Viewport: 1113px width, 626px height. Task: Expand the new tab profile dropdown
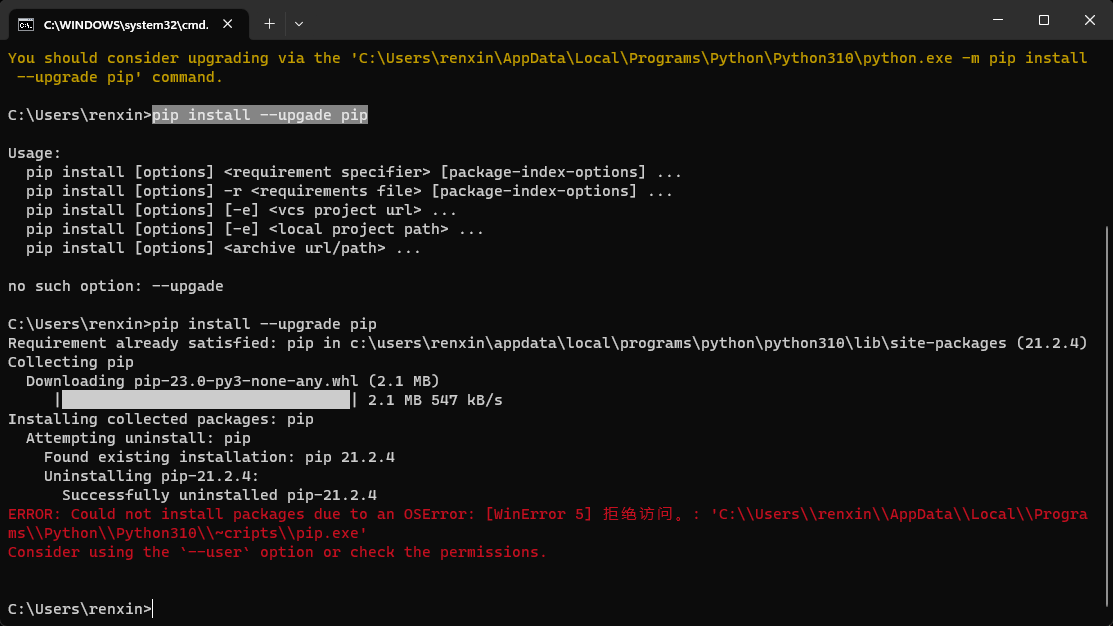[x=299, y=23]
